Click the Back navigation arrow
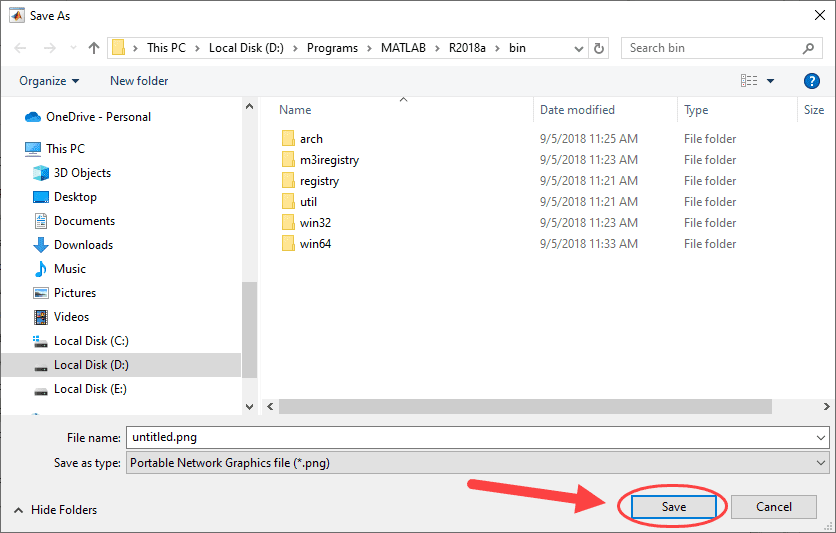The image size is (836, 533). tap(20, 48)
